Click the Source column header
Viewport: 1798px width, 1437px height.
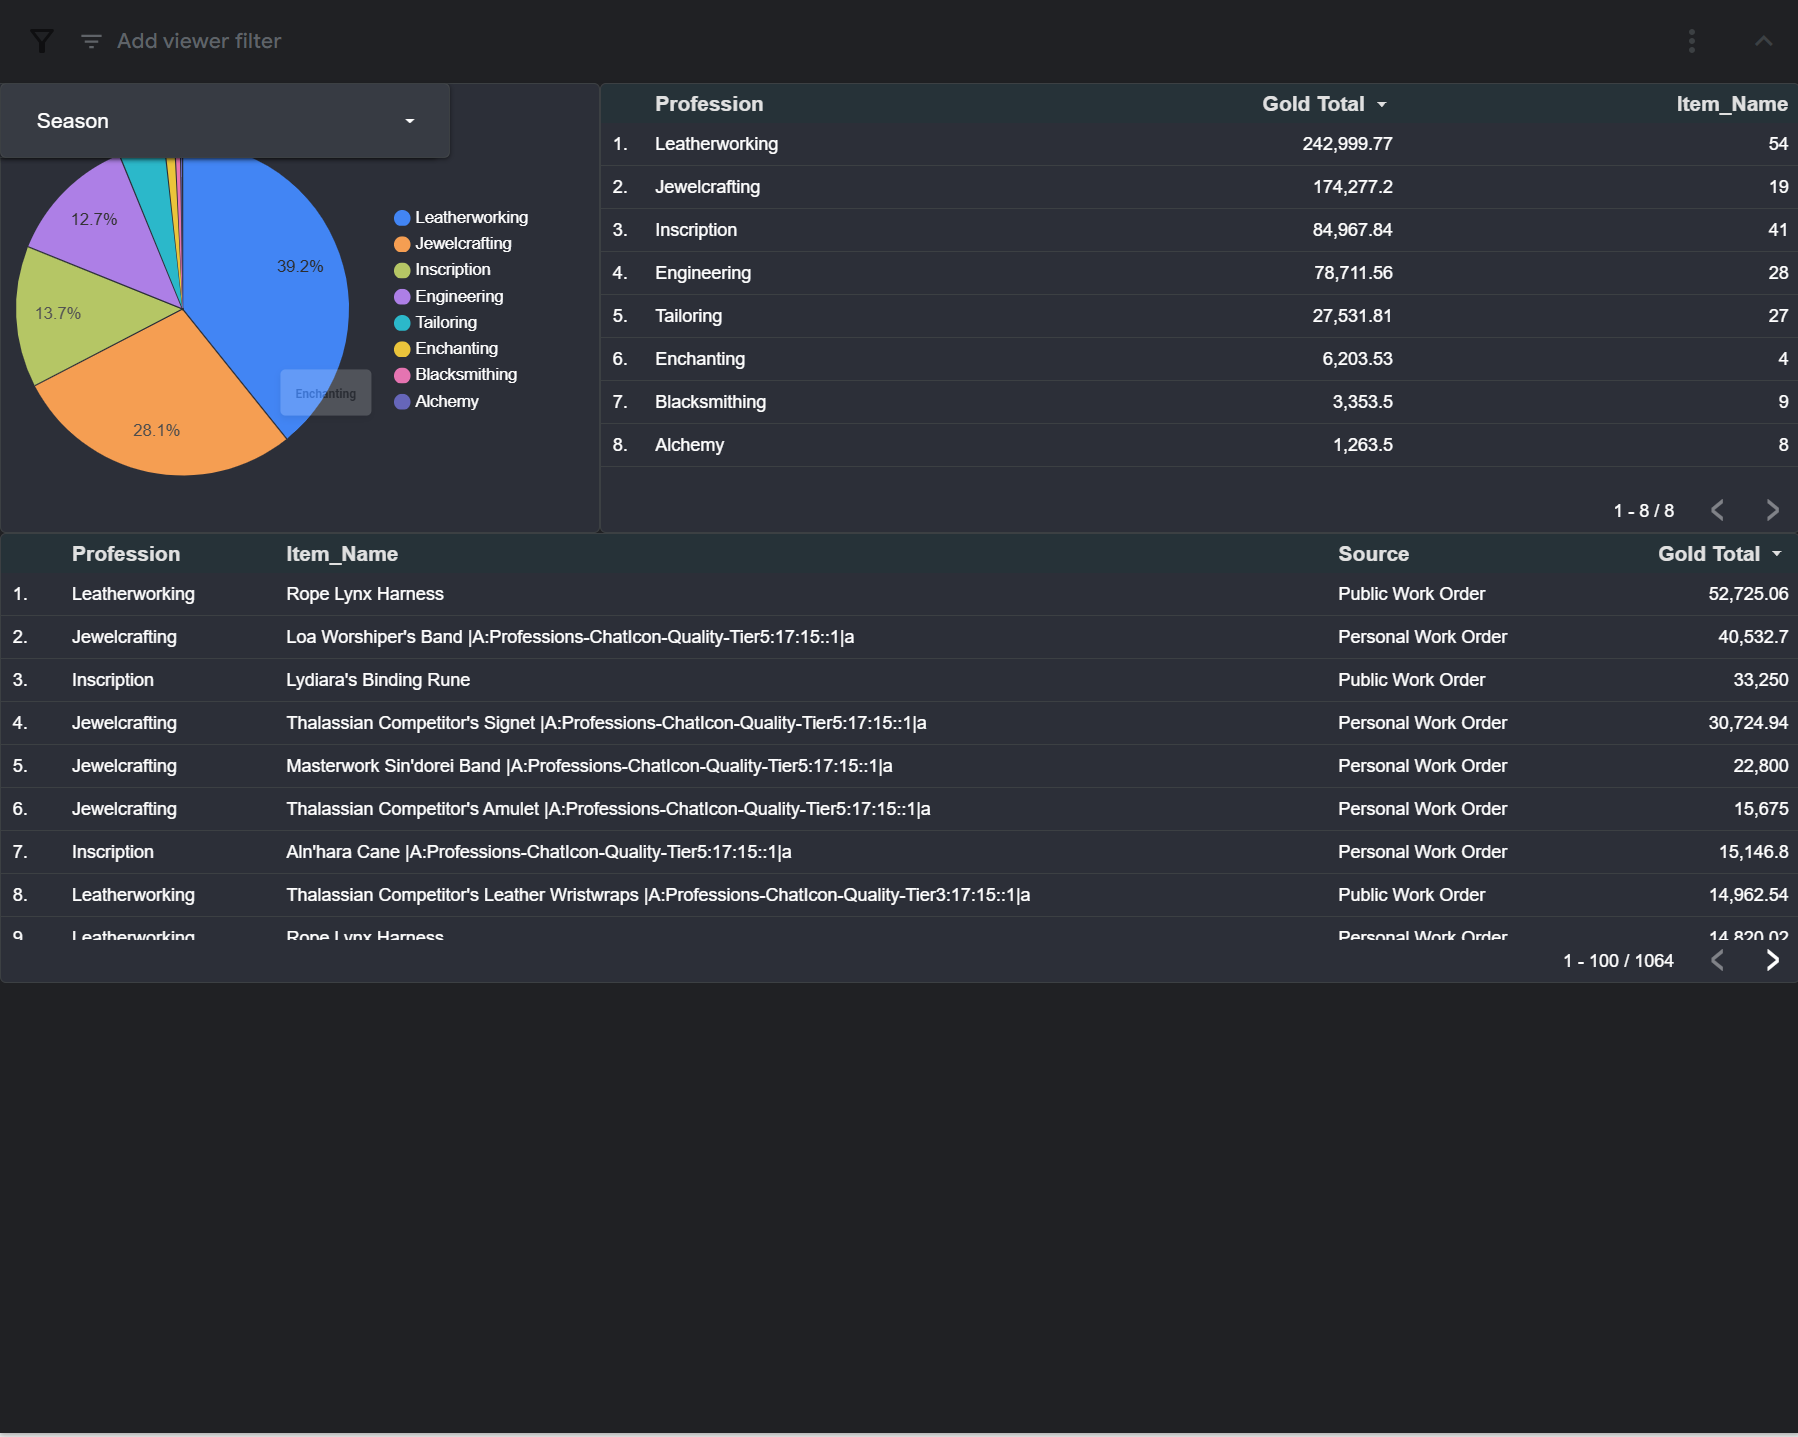point(1373,554)
